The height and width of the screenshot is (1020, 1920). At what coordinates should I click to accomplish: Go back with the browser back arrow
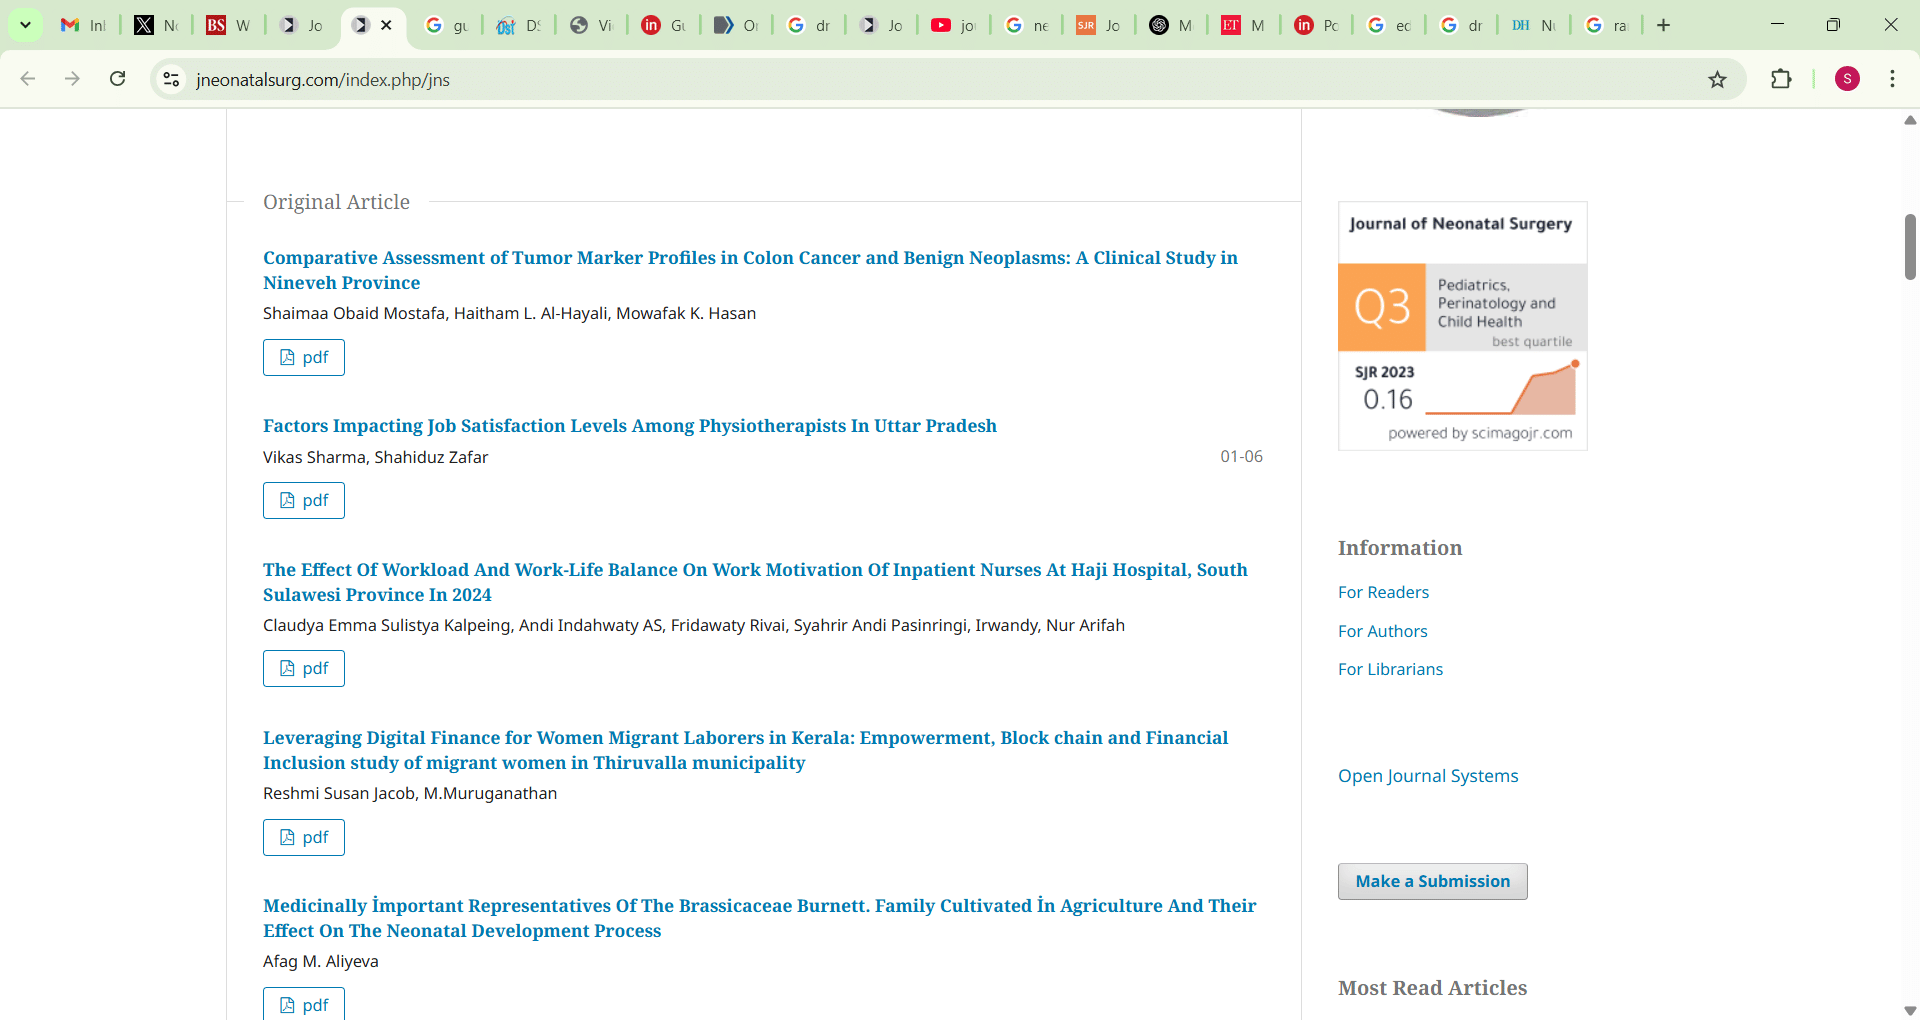point(28,79)
